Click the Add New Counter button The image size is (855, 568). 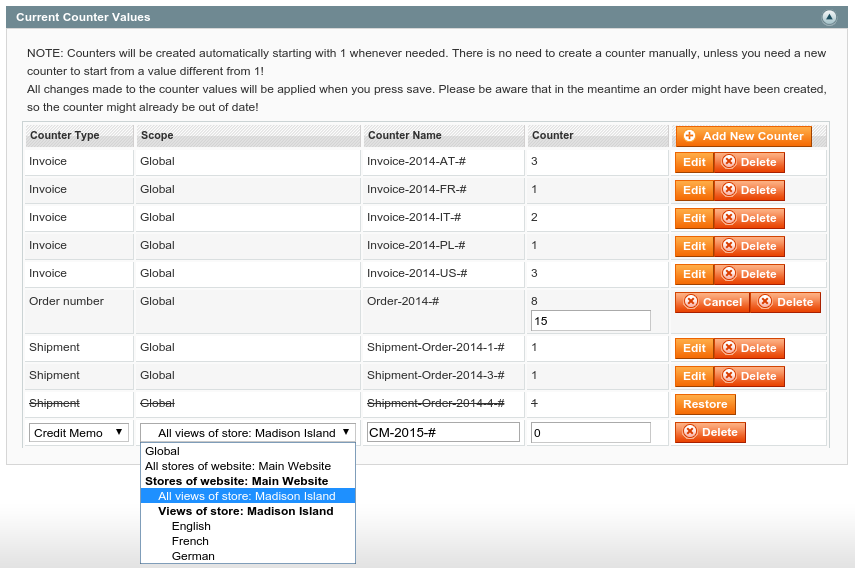point(743,136)
